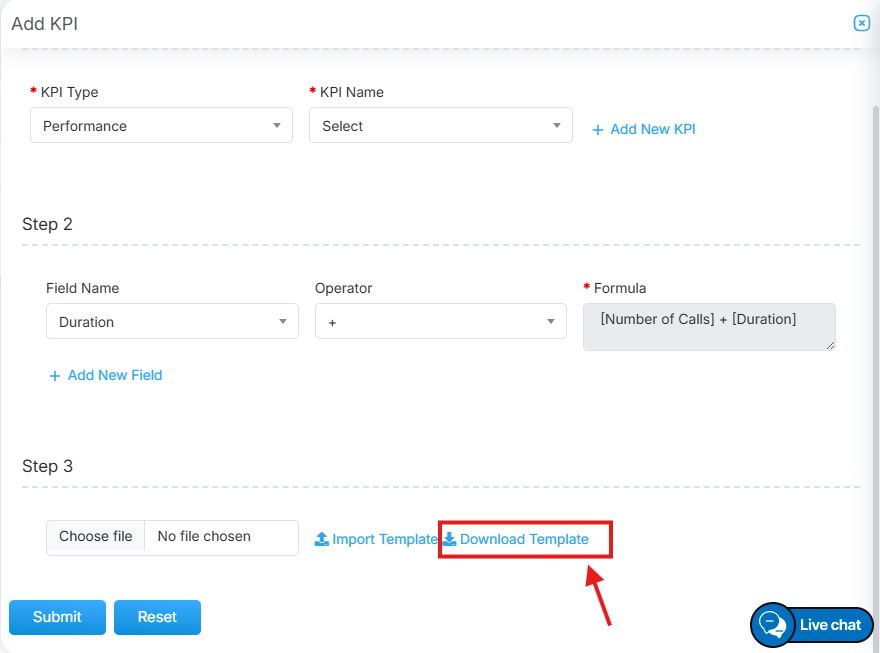This screenshot has height=653, width=880.
Task: Click the Formula box resize handle
Action: pos(830,345)
